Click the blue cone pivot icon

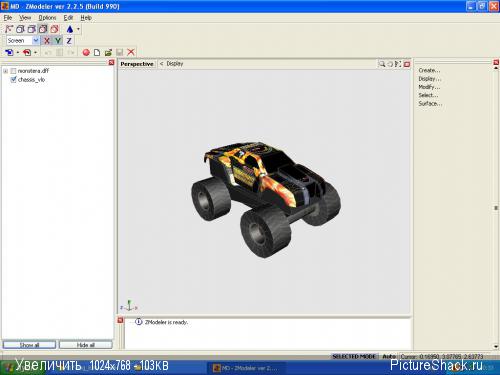click(x=70, y=29)
